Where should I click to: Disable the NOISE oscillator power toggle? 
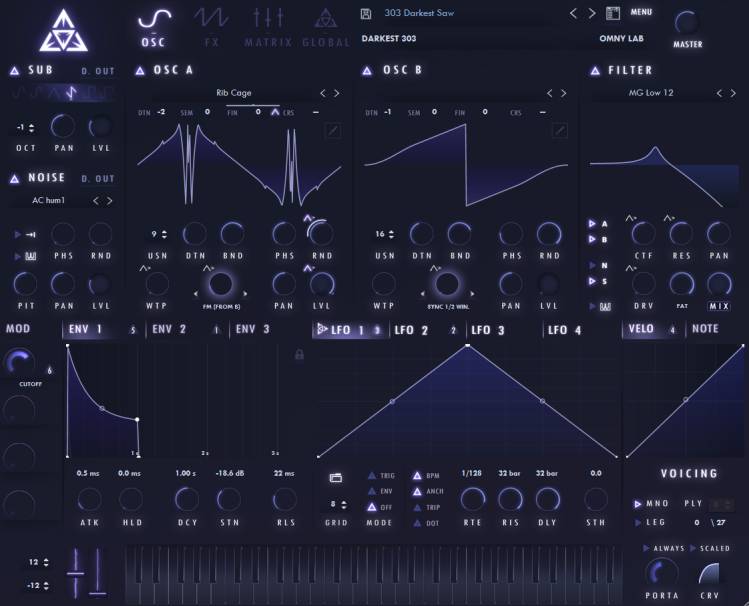tap(15, 178)
